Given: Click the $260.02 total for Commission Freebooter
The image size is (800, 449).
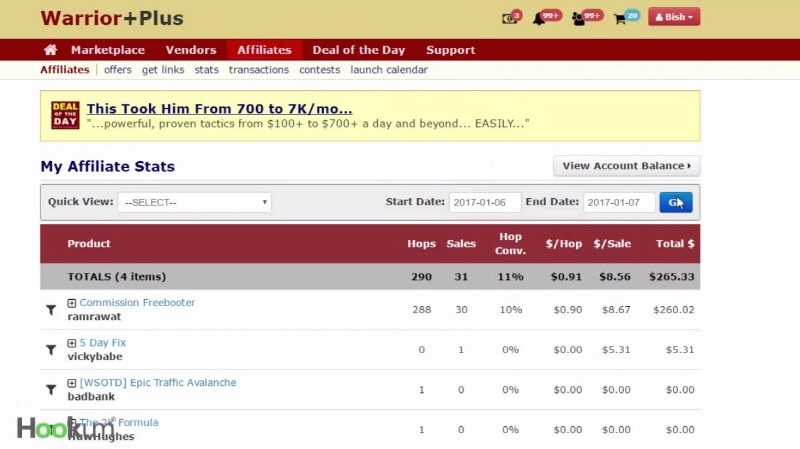Looking at the screenshot, I should 673,310.
